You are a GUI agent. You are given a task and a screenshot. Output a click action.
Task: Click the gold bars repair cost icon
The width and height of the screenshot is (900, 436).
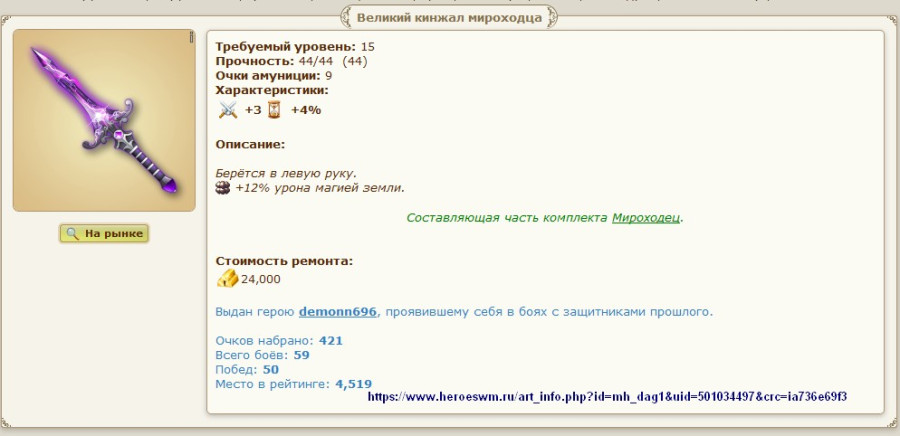[x=227, y=278]
